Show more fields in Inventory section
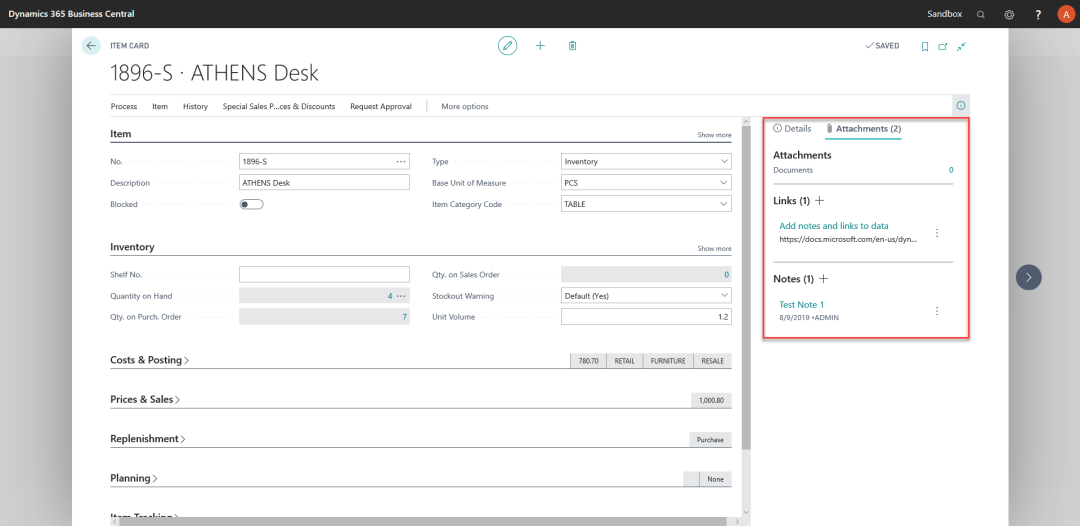Screen dimensions: 1080x526 point(714,249)
